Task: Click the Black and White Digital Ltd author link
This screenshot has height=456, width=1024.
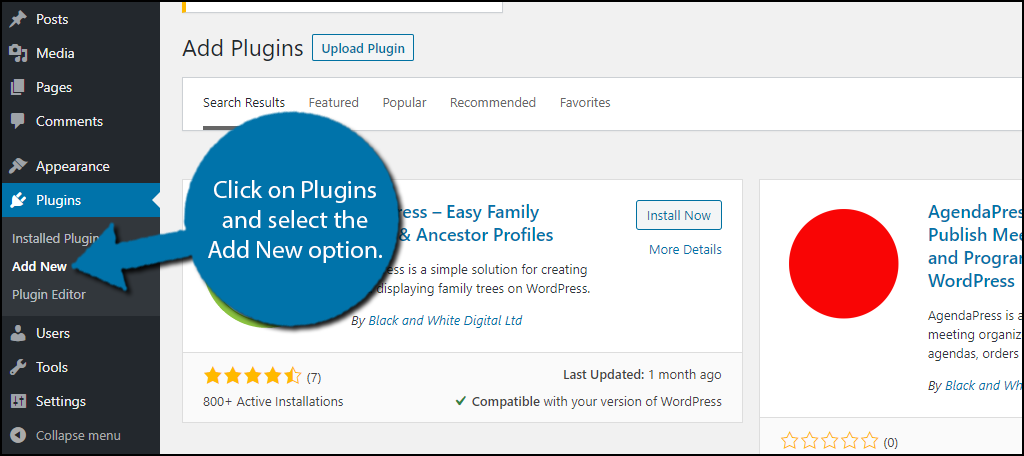Action: (444, 320)
